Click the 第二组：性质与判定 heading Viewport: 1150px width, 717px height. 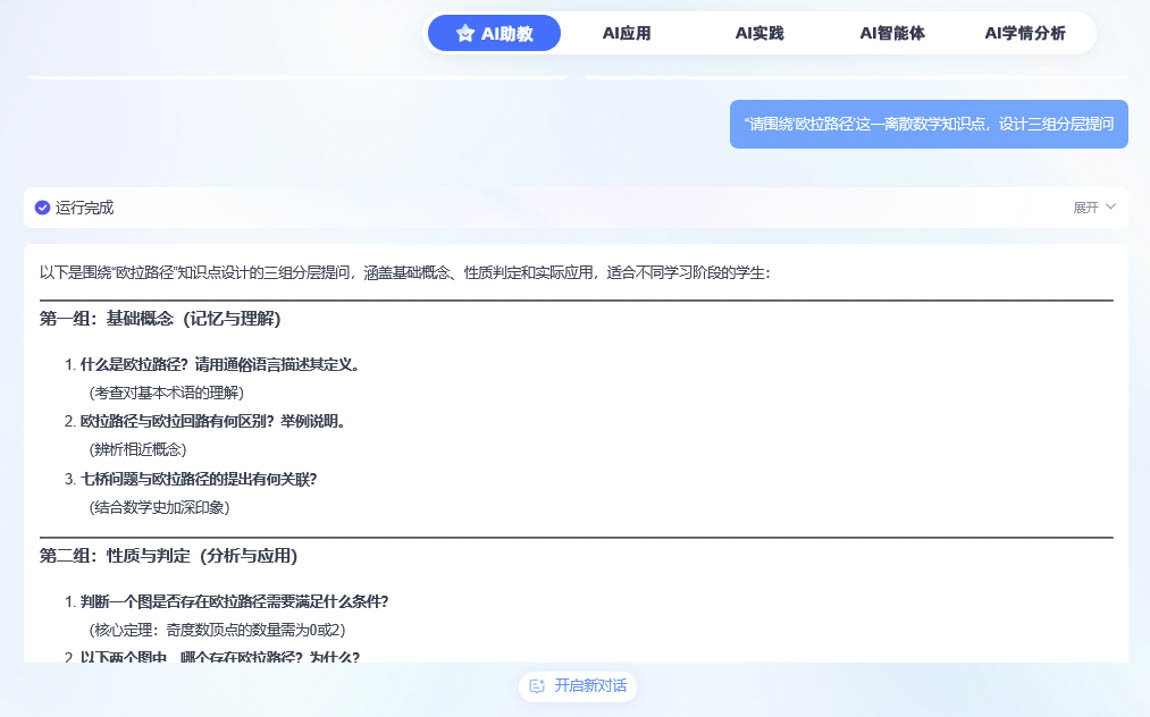[168, 556]
